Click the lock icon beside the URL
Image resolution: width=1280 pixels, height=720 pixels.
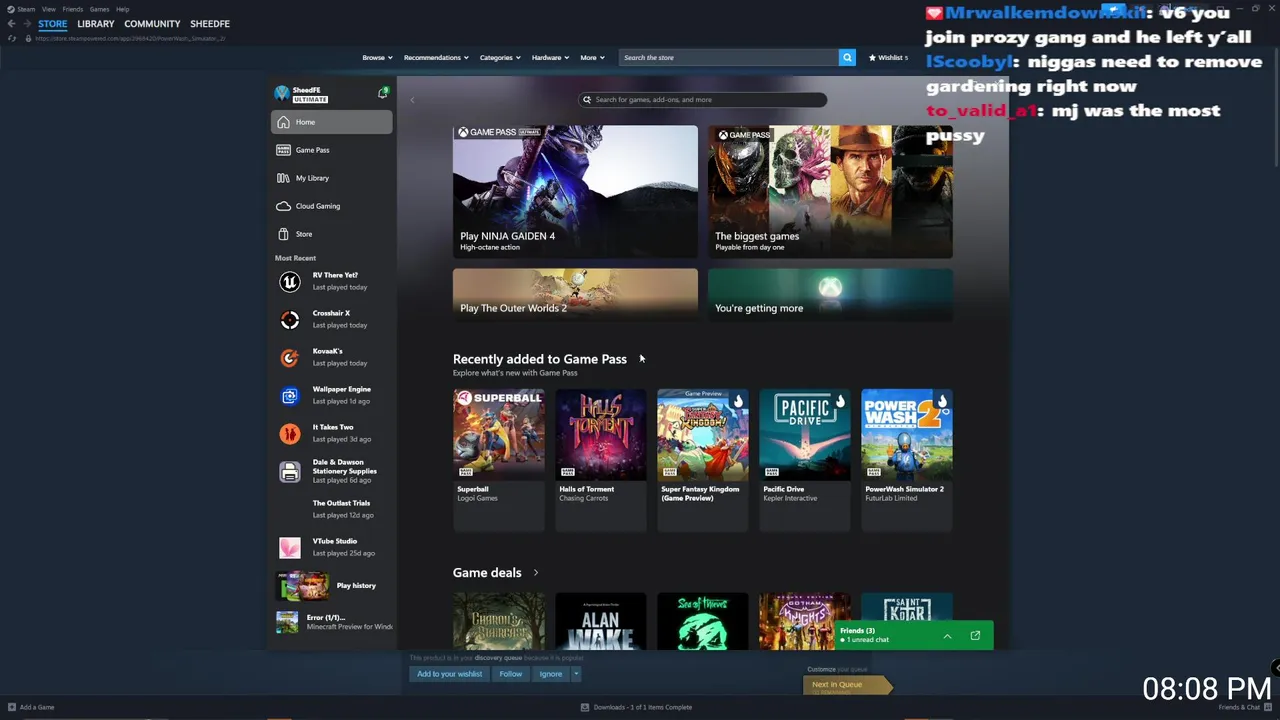click(x=28, y=38)
